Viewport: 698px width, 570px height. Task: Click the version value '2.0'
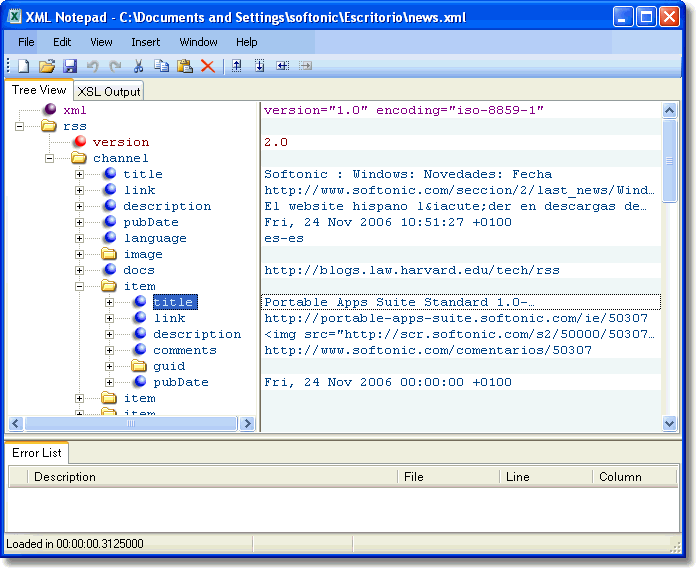click(x=276, y=142)
